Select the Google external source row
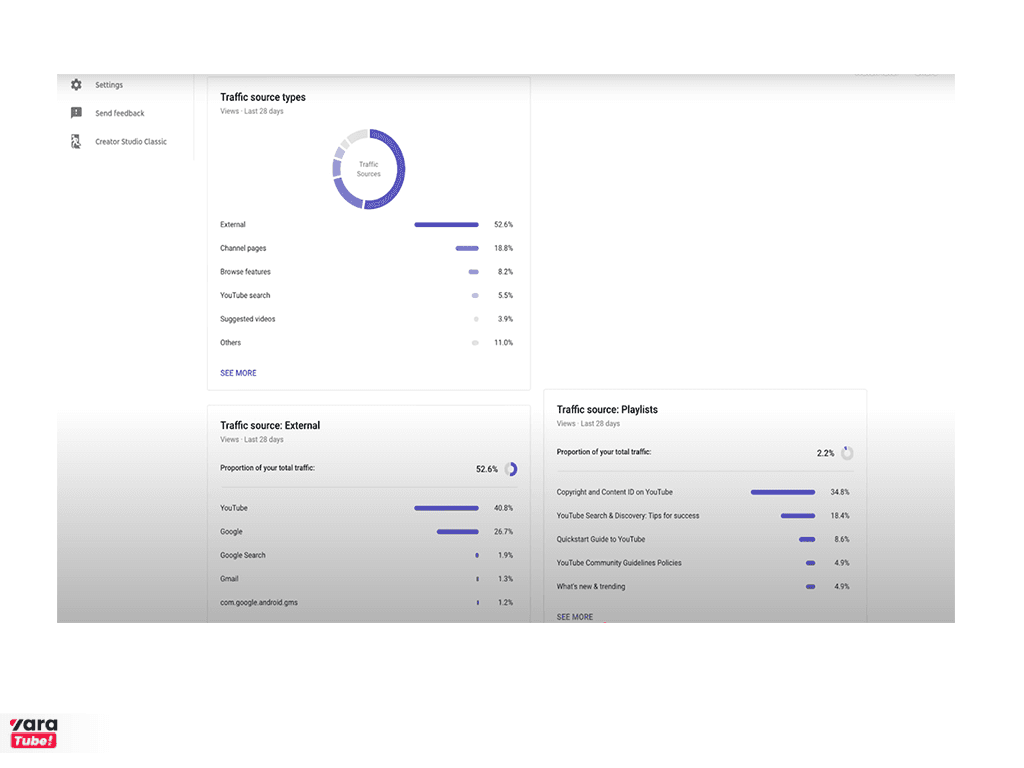The width and height of the screenshot is (1024, 768). click(367, 532)
